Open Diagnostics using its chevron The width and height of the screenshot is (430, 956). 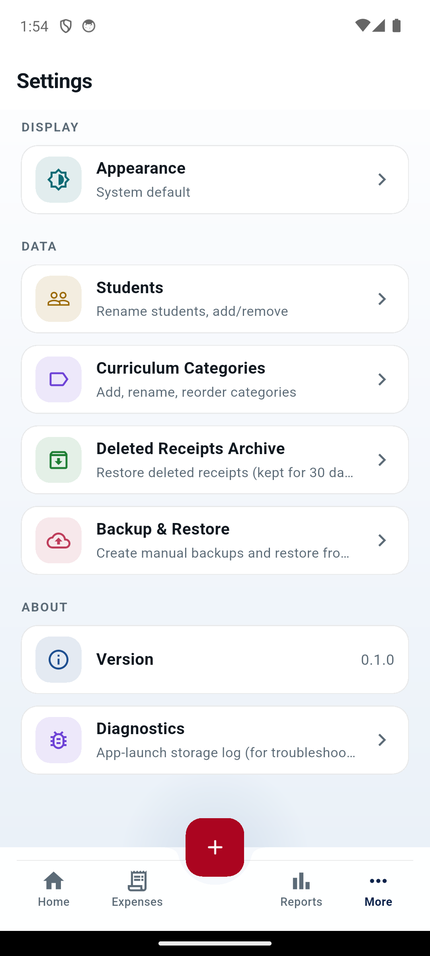[x=382, y=740]
